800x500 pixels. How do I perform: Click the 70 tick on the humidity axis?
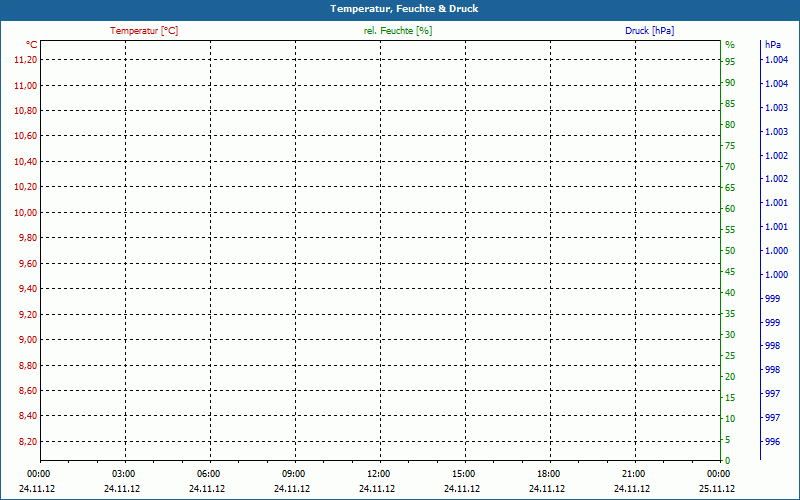click(x=730, y=166)
